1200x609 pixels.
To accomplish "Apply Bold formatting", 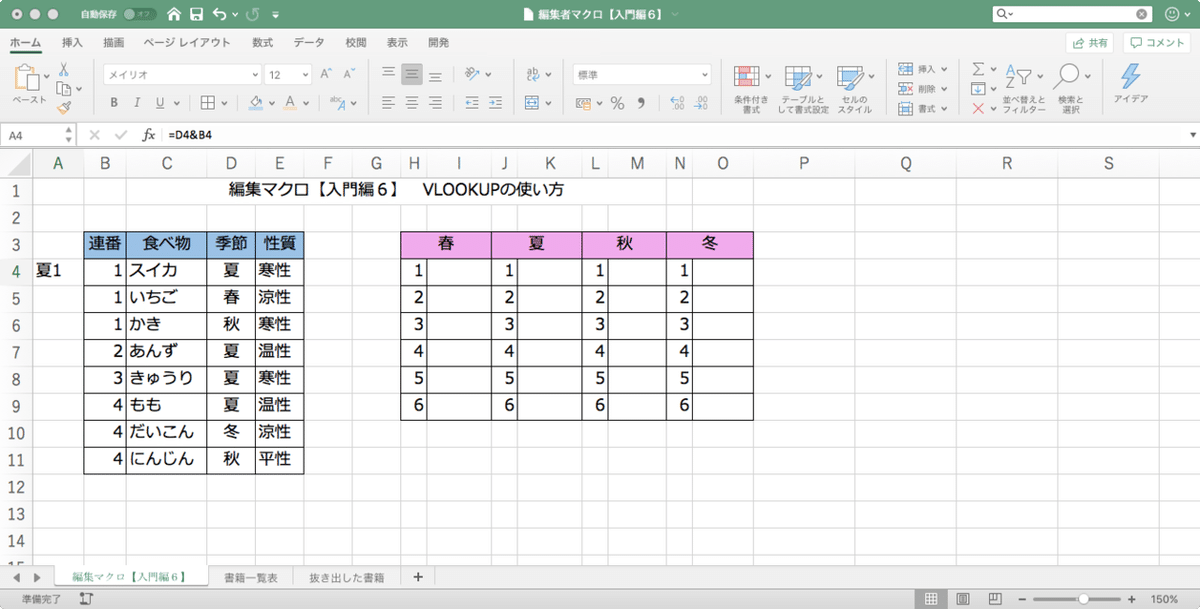I will pos(114,102).
